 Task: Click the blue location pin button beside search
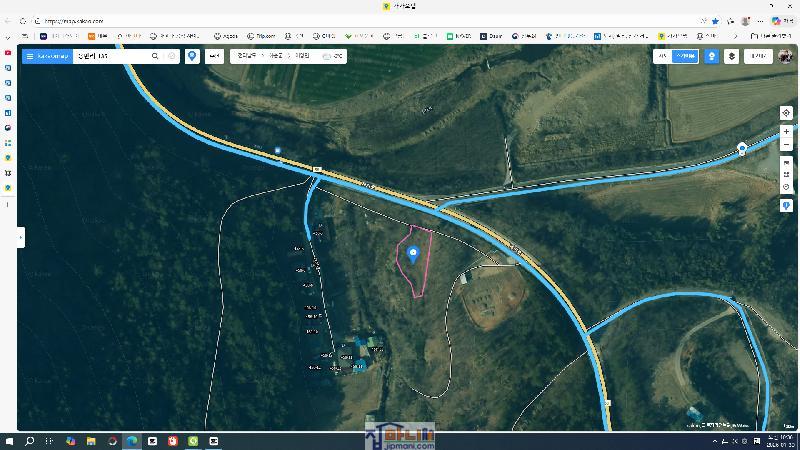(x=192, y=56)
